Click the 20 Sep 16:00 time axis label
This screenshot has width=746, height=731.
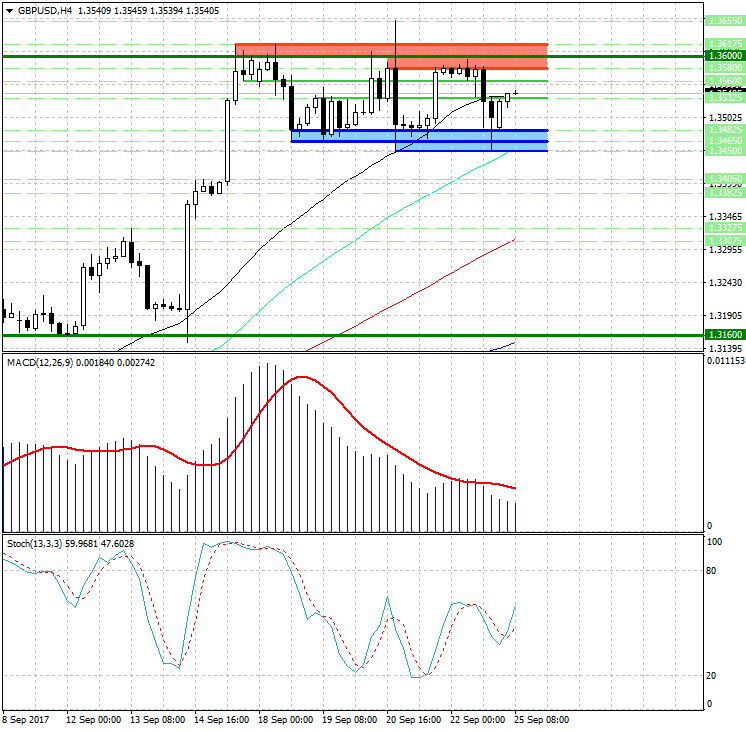coord(414,719)
